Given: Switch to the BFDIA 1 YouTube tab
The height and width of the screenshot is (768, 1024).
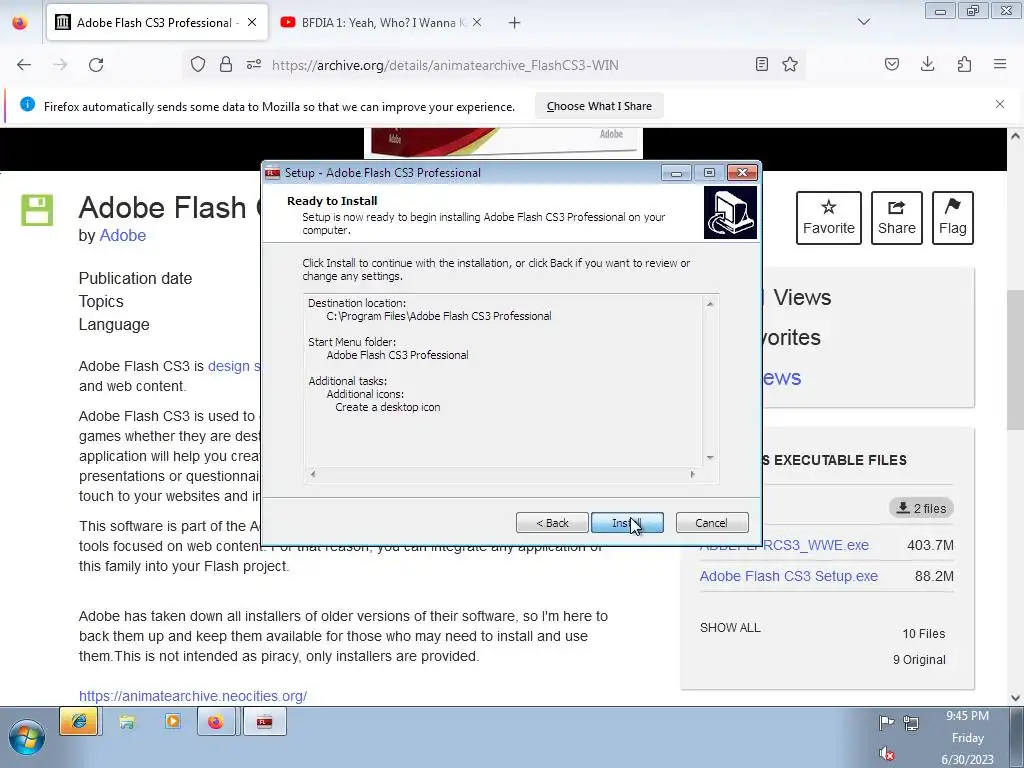Looking at the screenshot, I should pyautogui.click(x=382, y=23).
